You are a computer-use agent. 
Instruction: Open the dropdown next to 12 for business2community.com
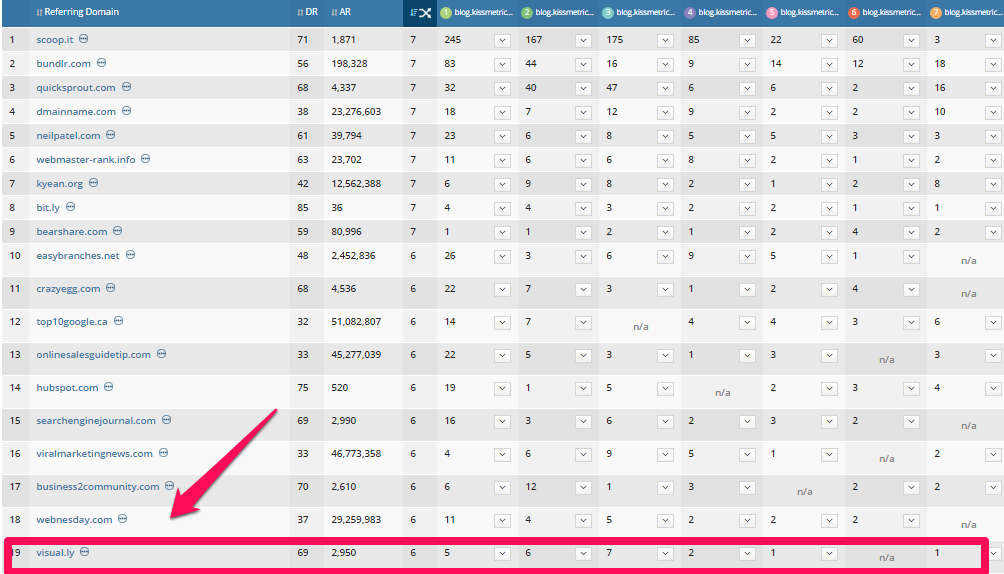click(x=583, y=487)
